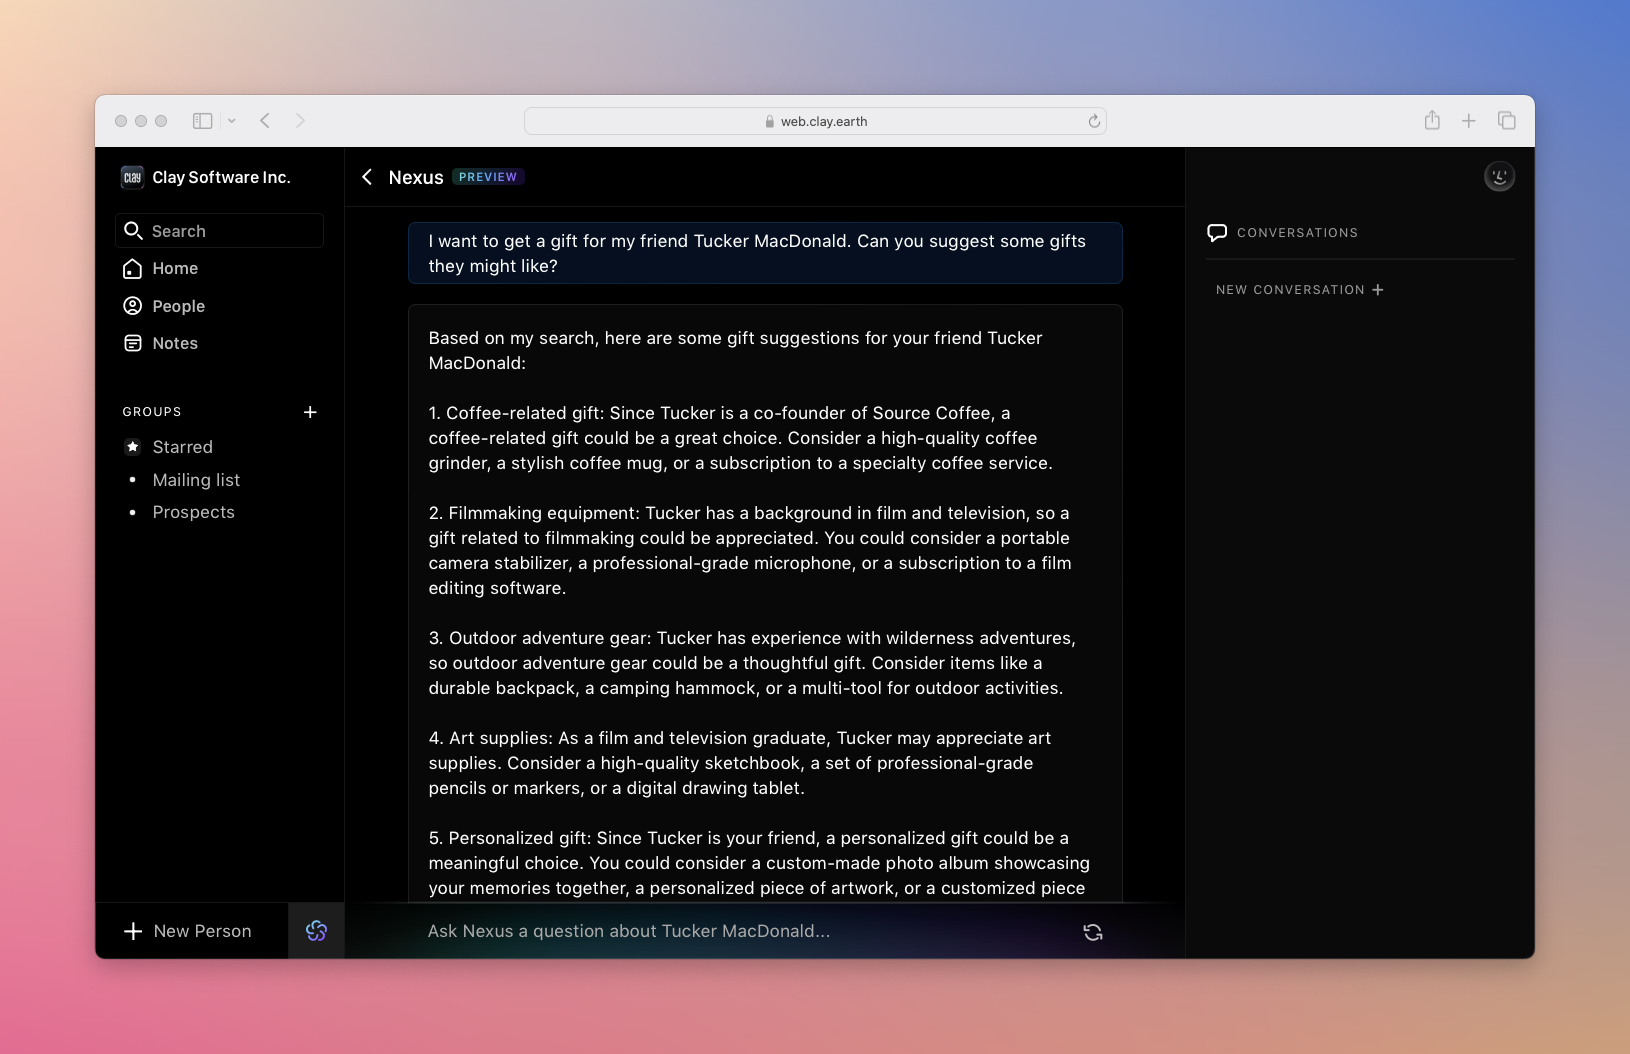Click the New Person button
This screenshot has width=1630, height=1054.
point(188,931)
